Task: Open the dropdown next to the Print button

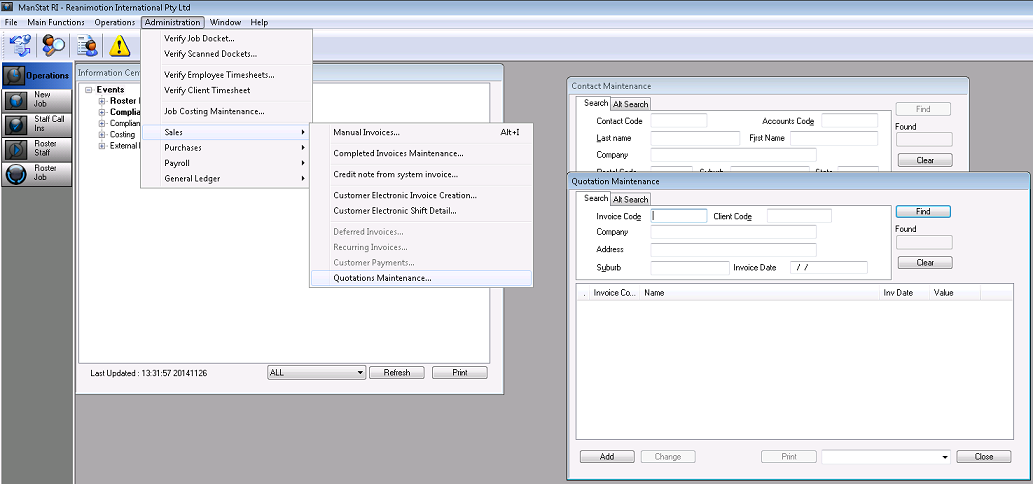Action: [944, 457]
